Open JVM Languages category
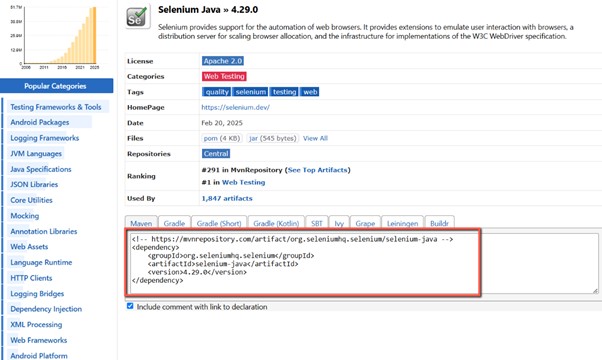Screen dimensions: 602x360 click(36, 154)
